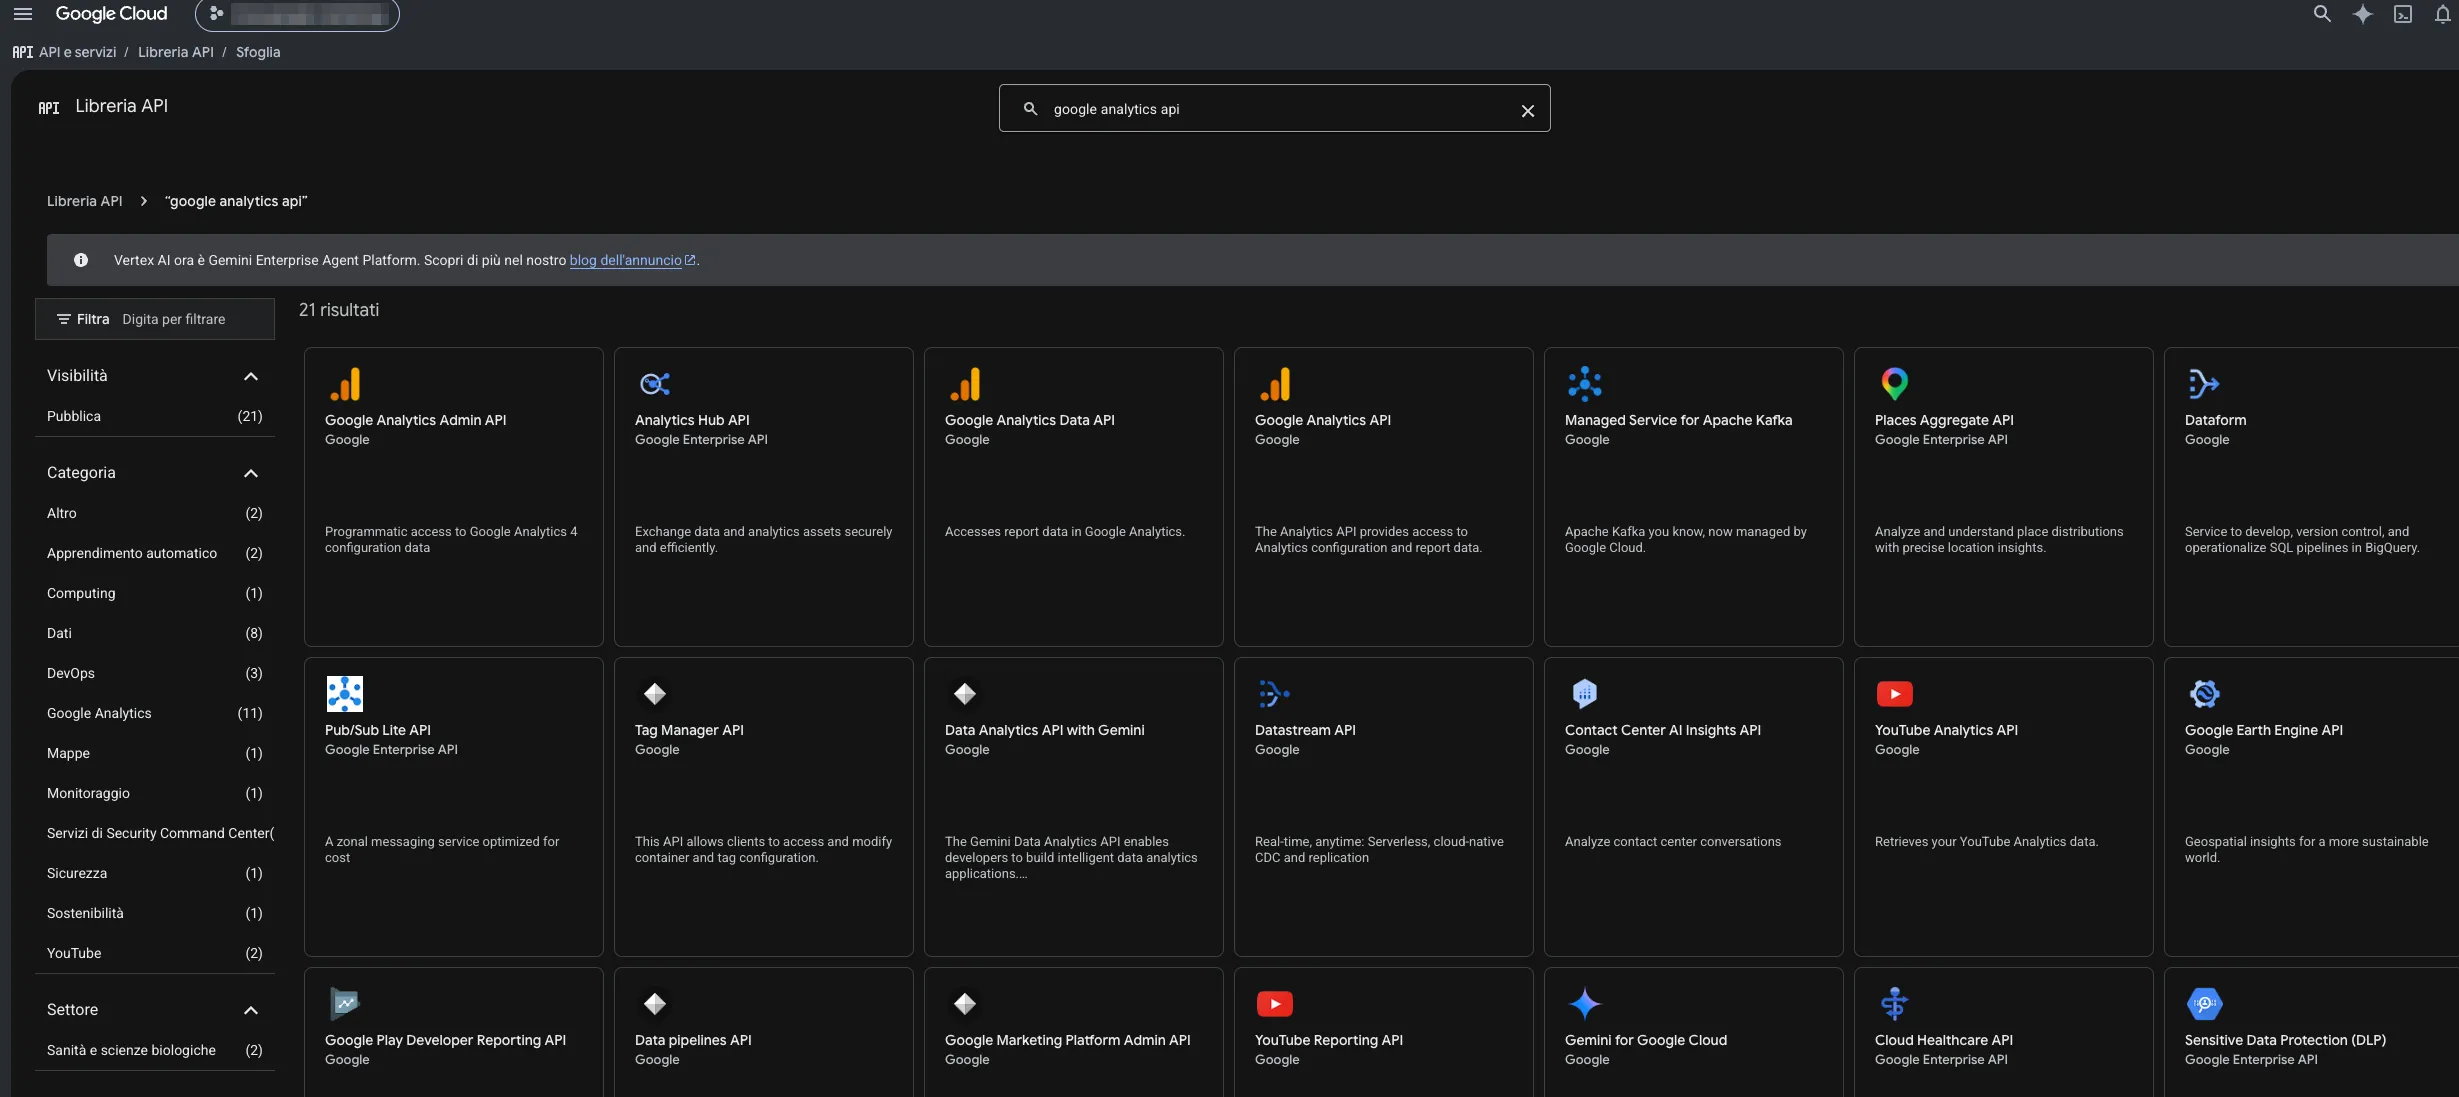2459x1097 pixels.
Task: Filter by Altro category
Action: tap(155, 513)
